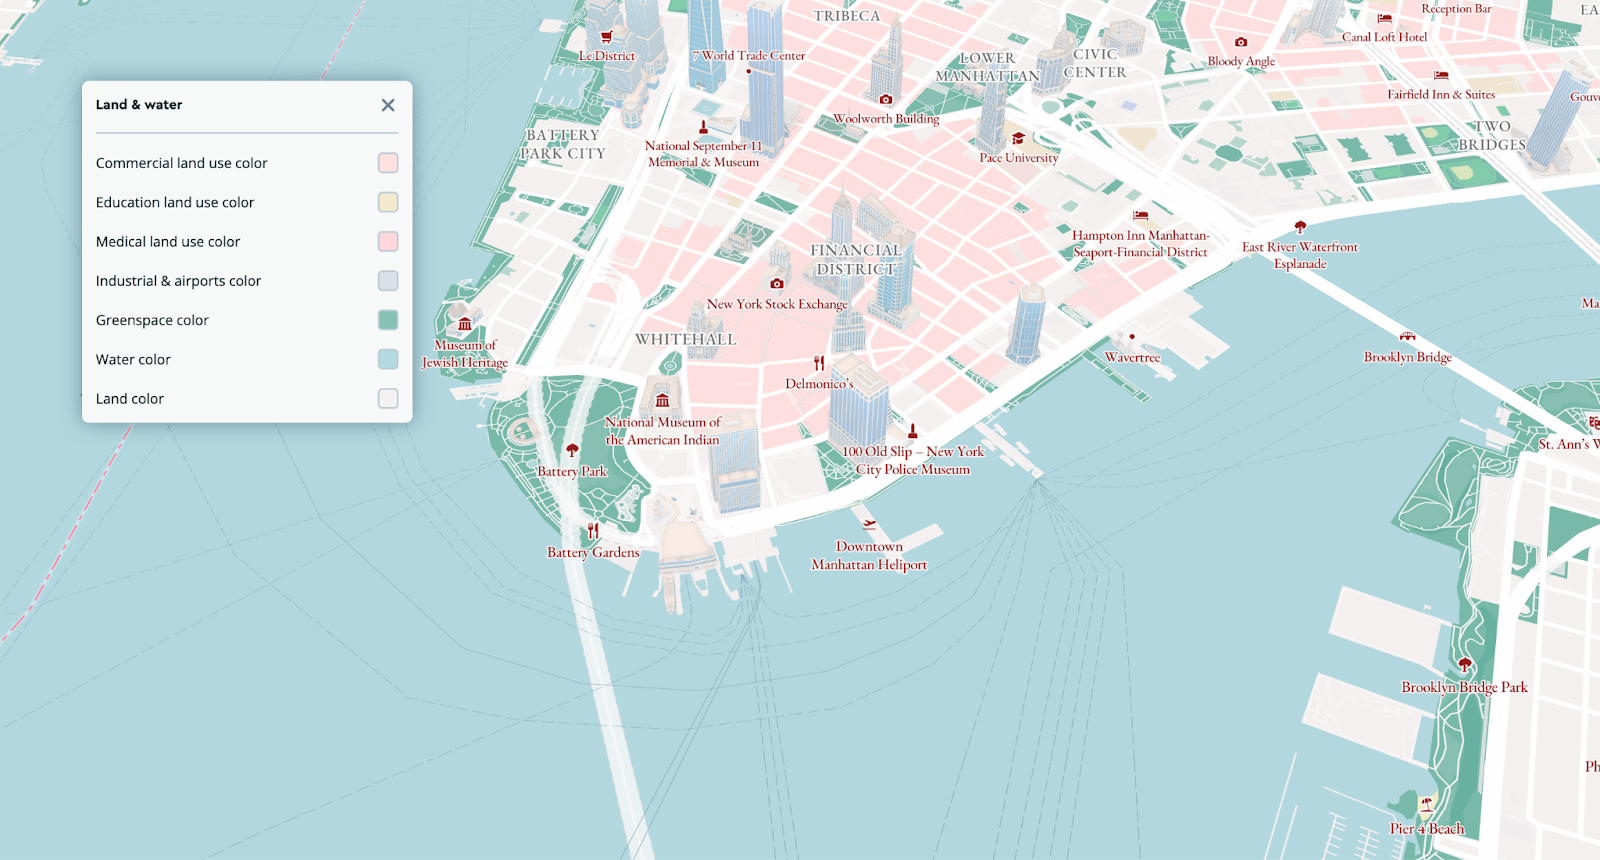Click the Brooklyn Bridge Park label
Viewport: 1600px width, 860px height.
pos(1464,687)
